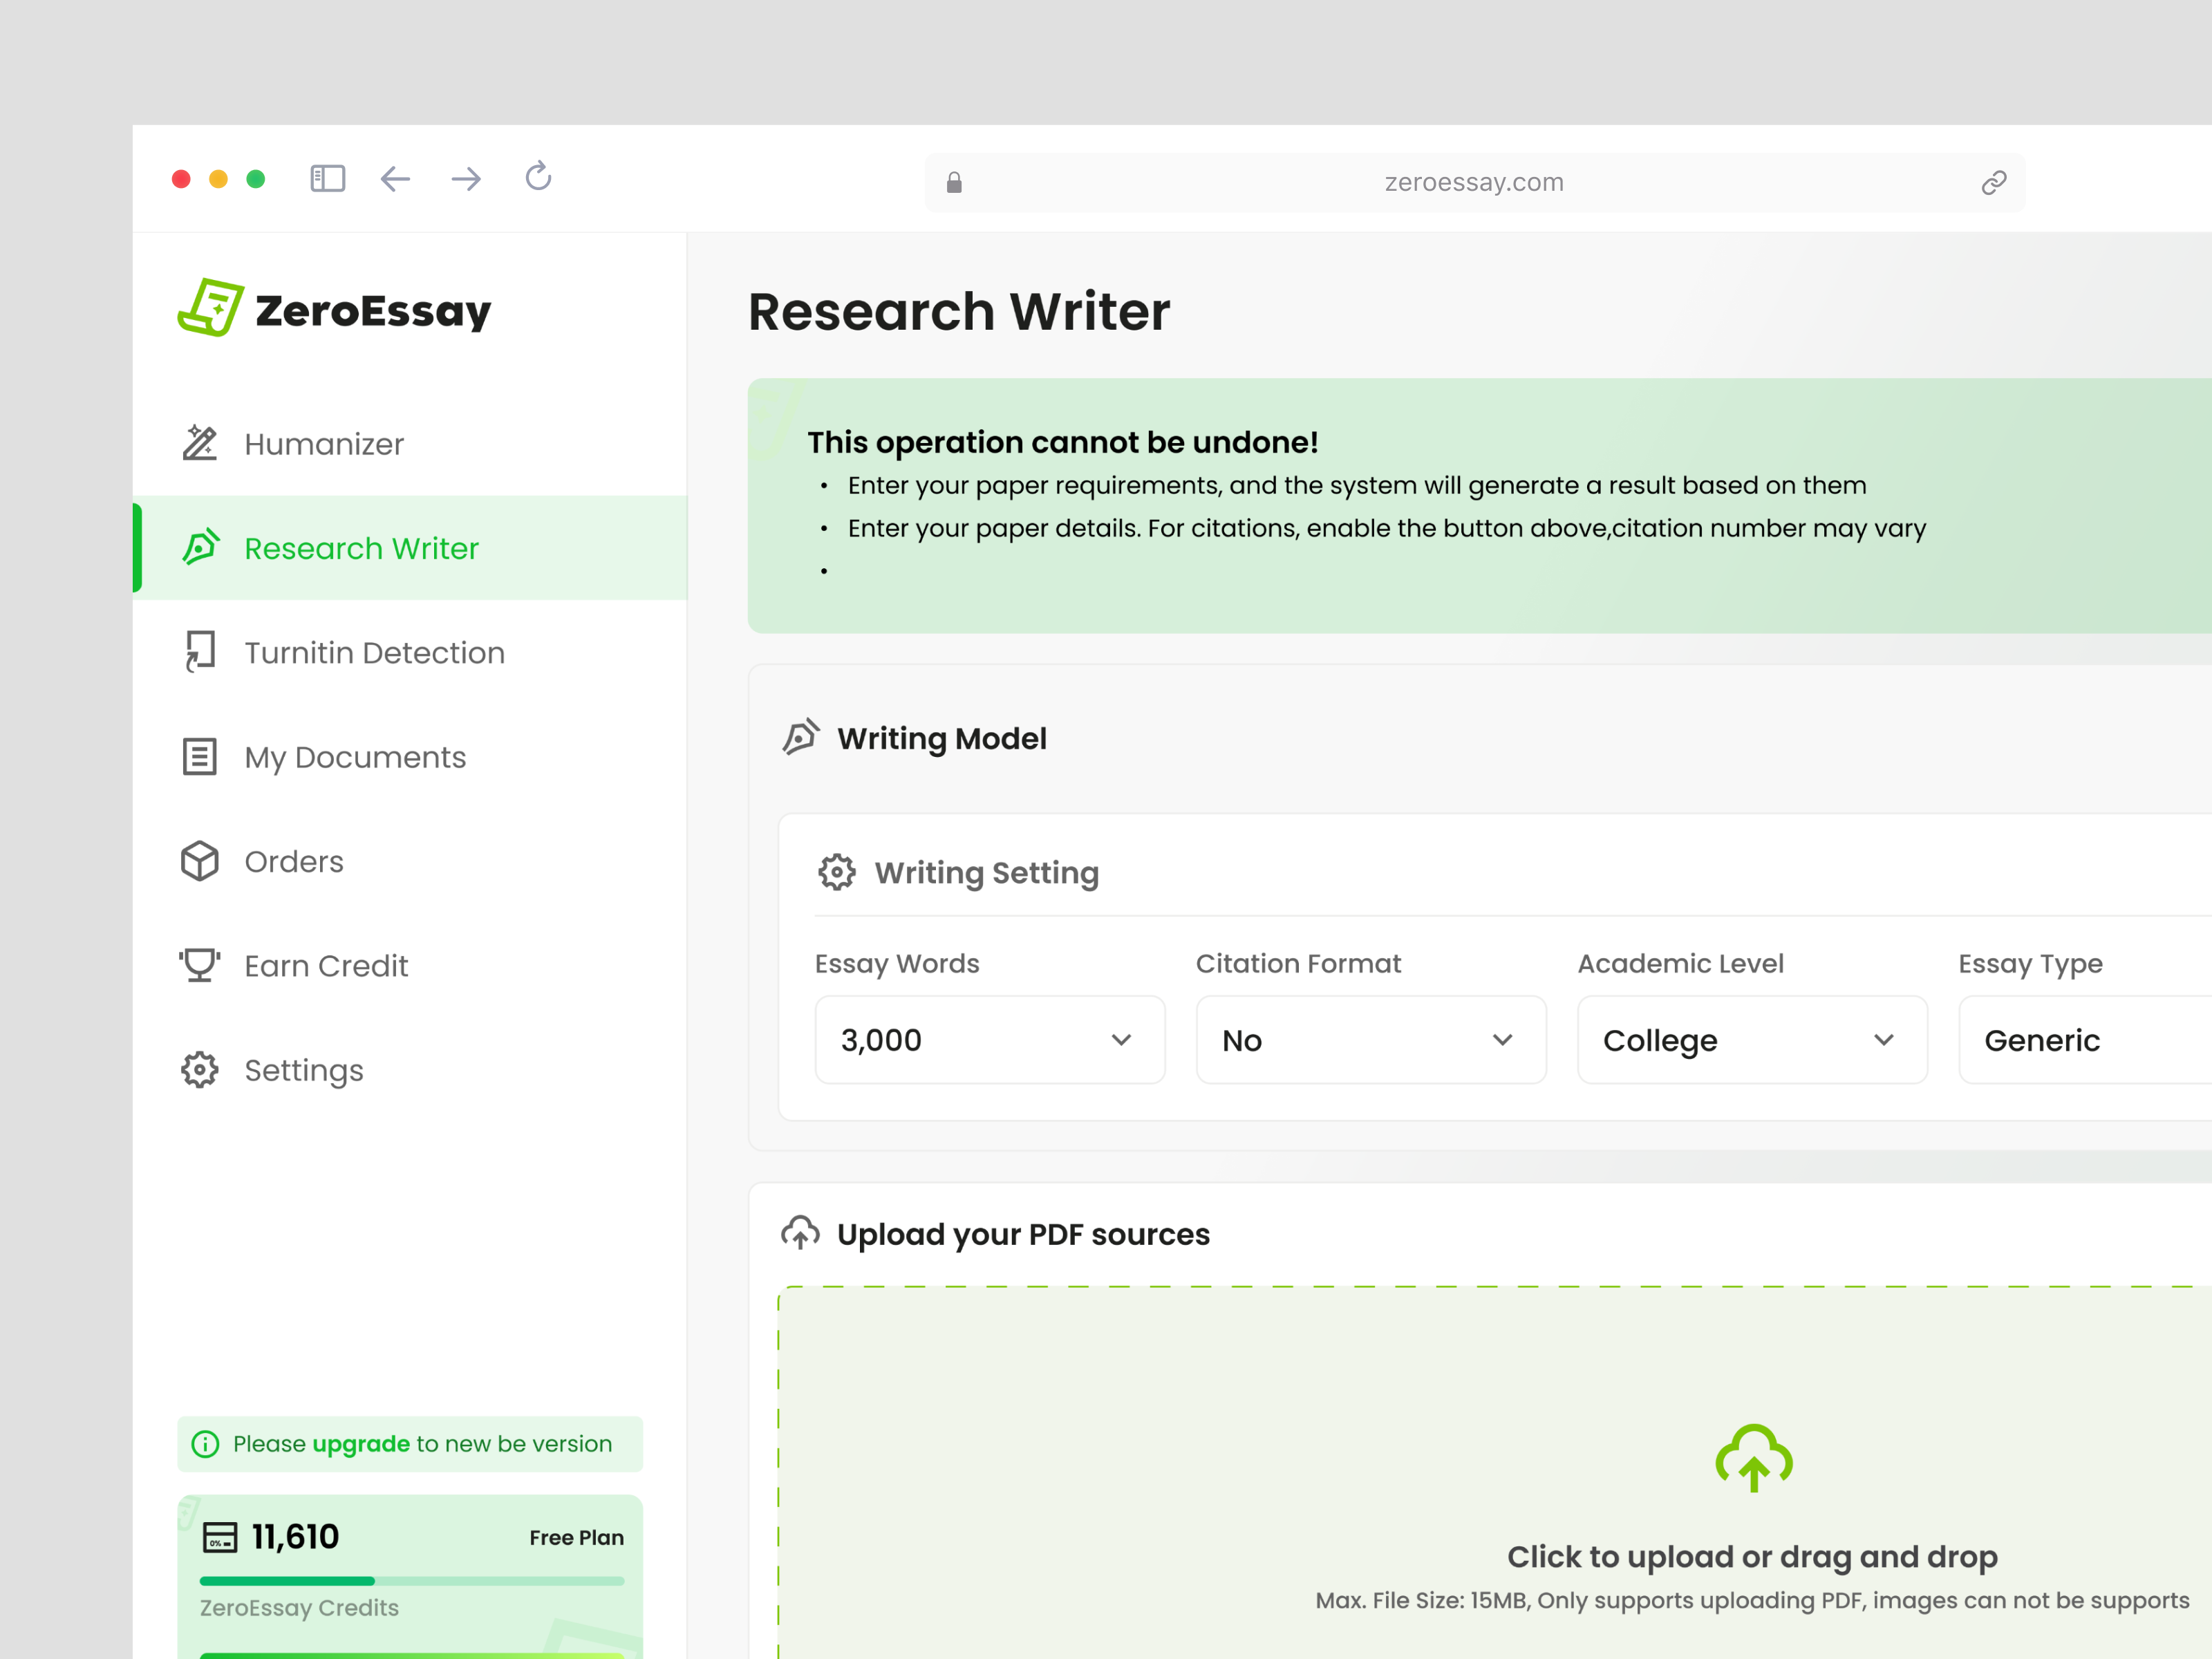The height and width of the screenshot is (1659, 2212).
Task: Click the My Documents document icon
Action: pos(200,756)
